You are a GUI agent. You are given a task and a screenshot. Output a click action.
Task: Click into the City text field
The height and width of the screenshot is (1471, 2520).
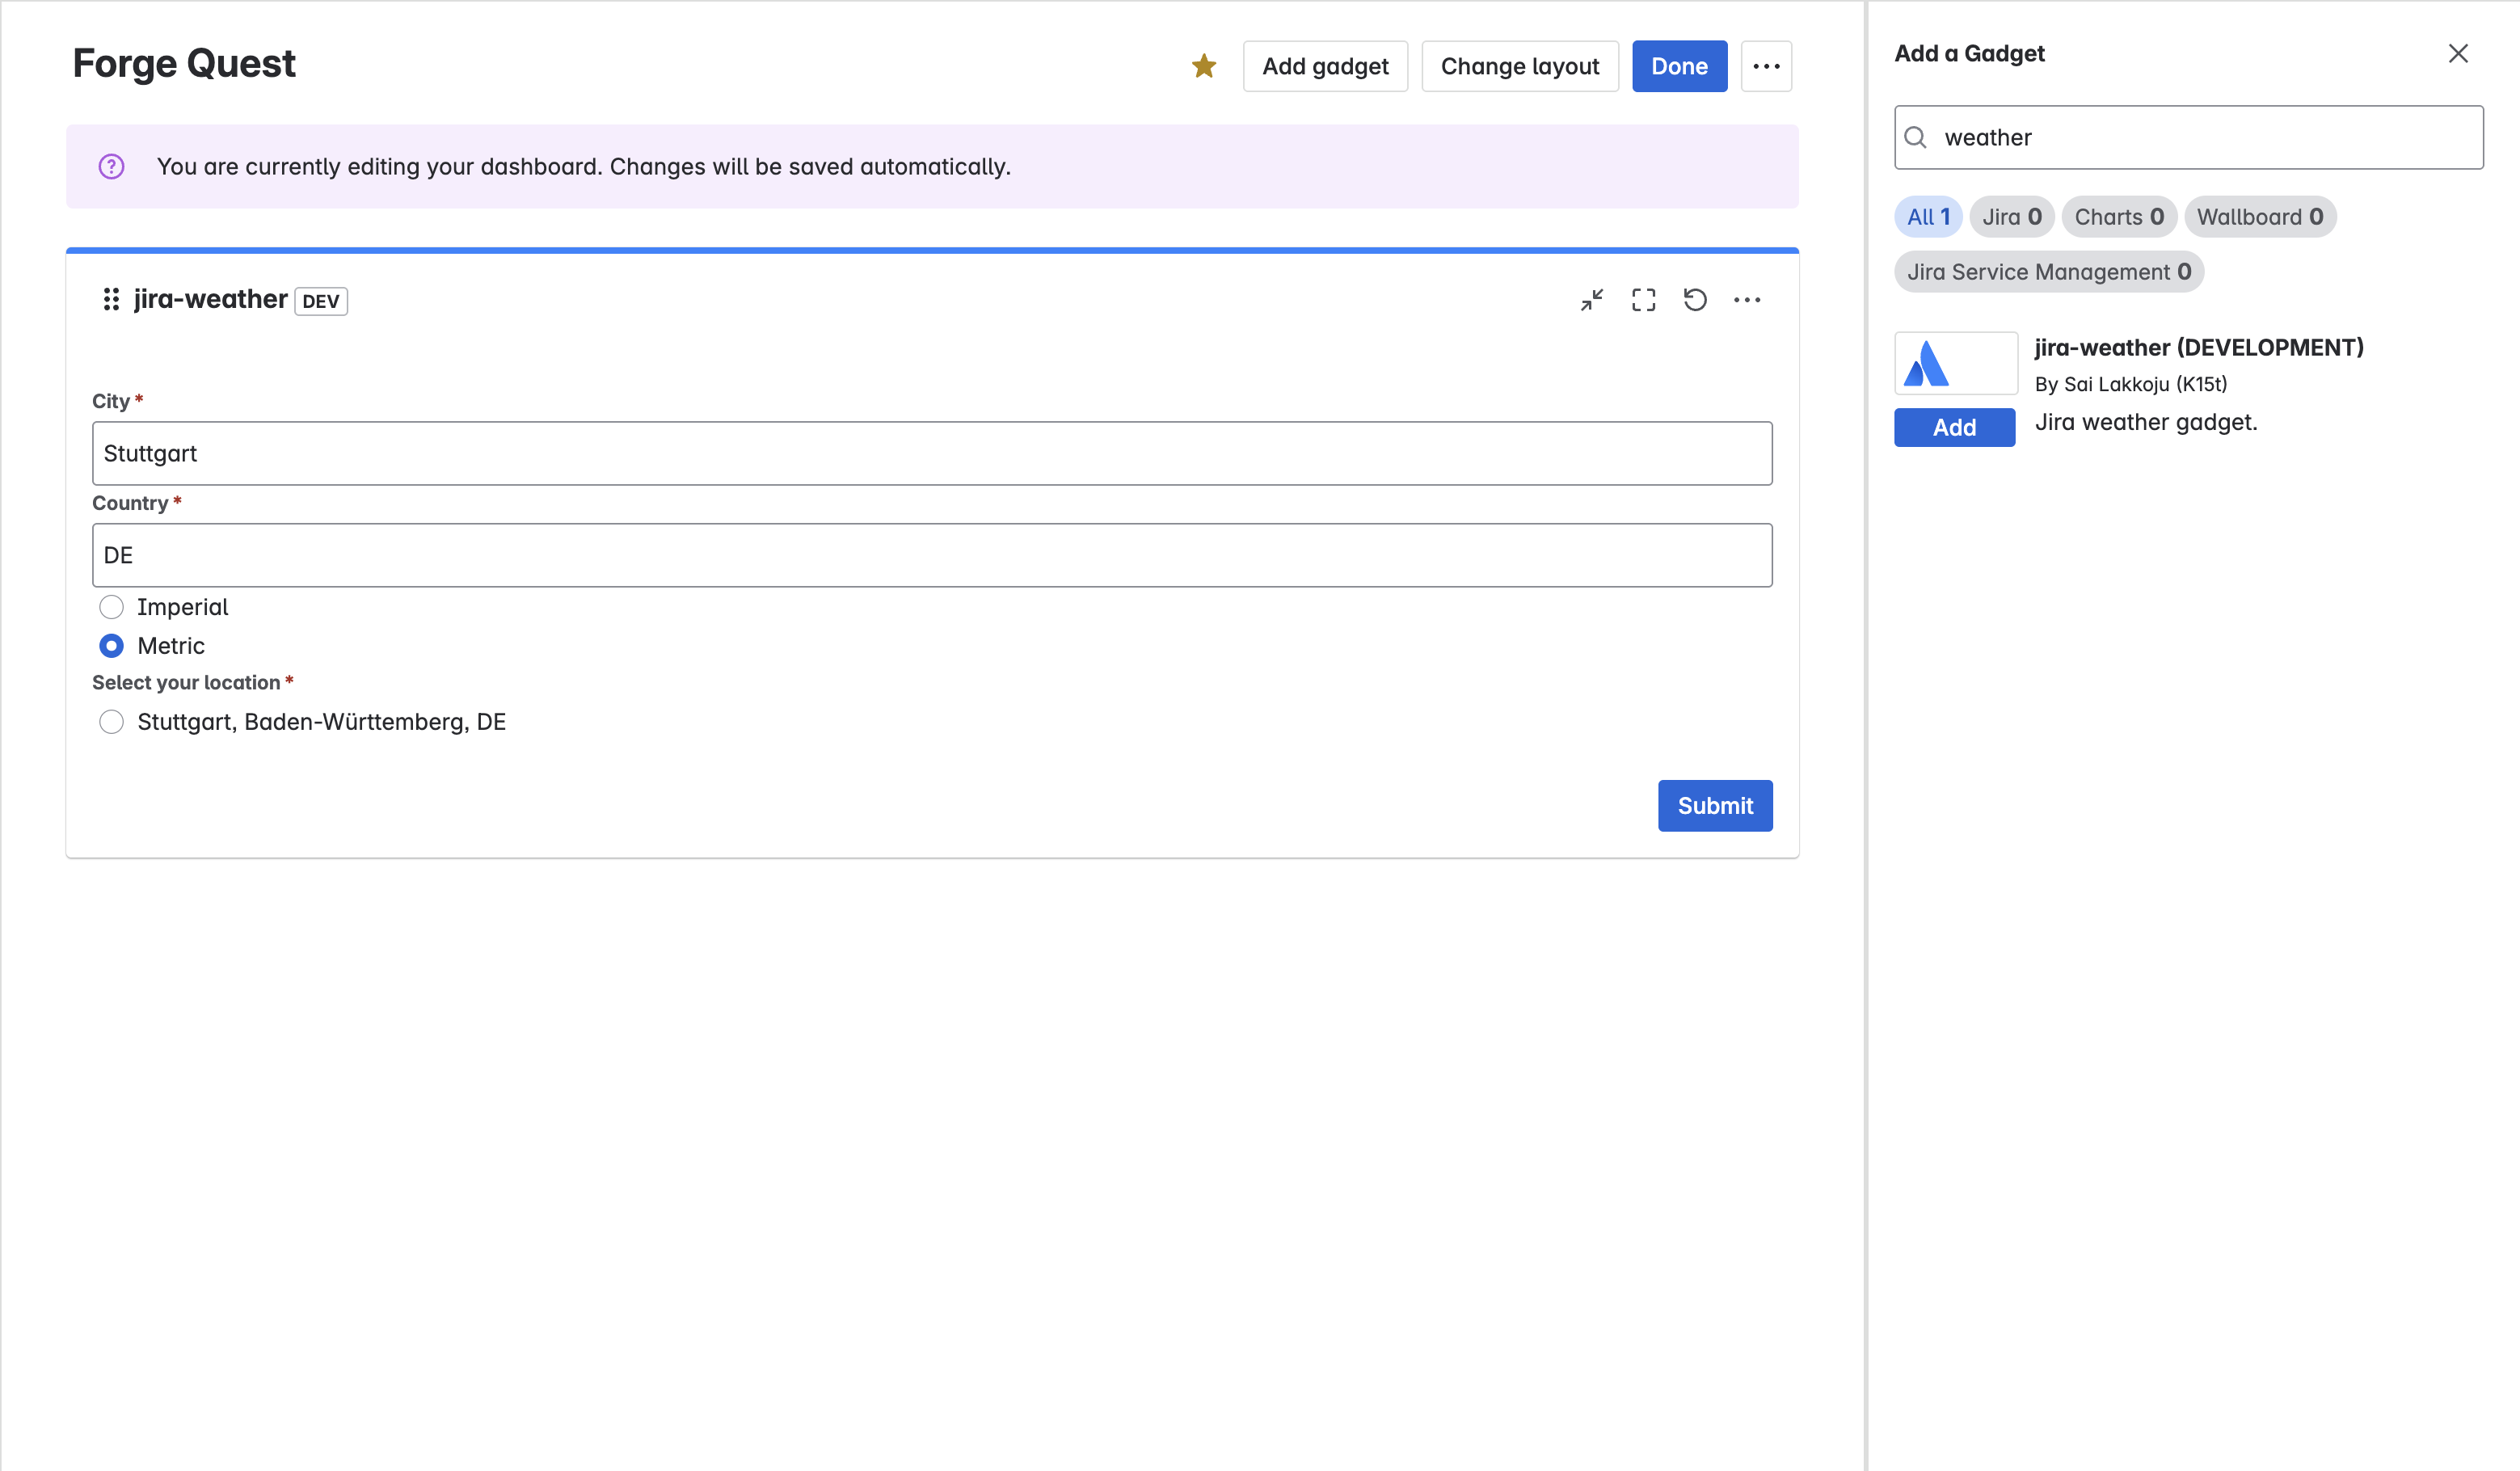coord(931,454)
